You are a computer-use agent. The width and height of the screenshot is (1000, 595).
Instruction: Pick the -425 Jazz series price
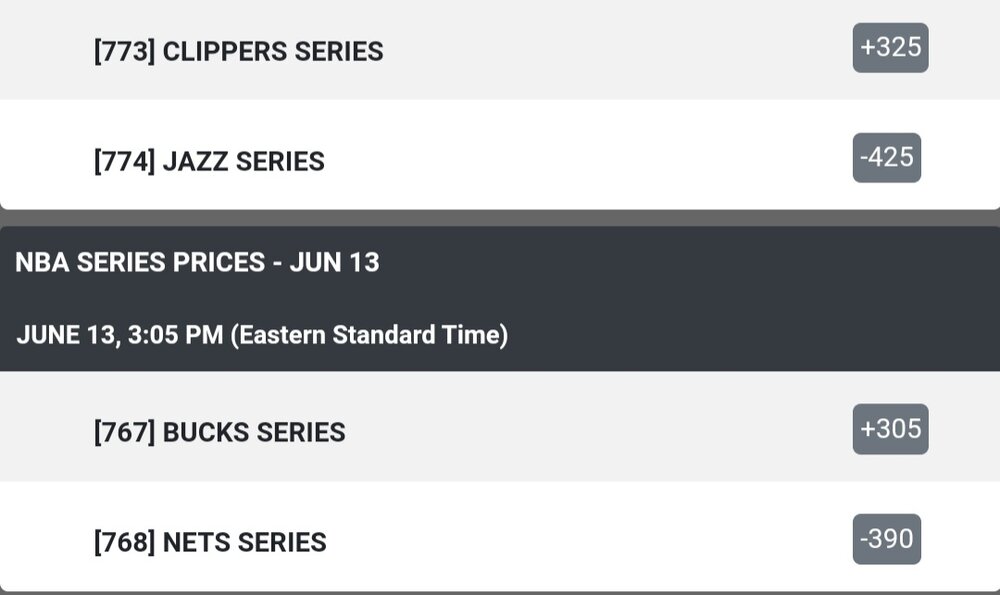pos(886,158)
